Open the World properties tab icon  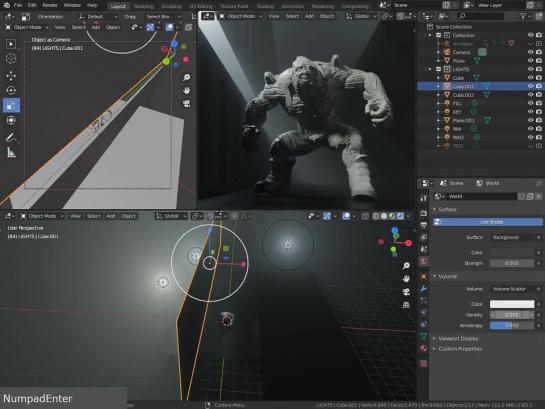(423, 261)
